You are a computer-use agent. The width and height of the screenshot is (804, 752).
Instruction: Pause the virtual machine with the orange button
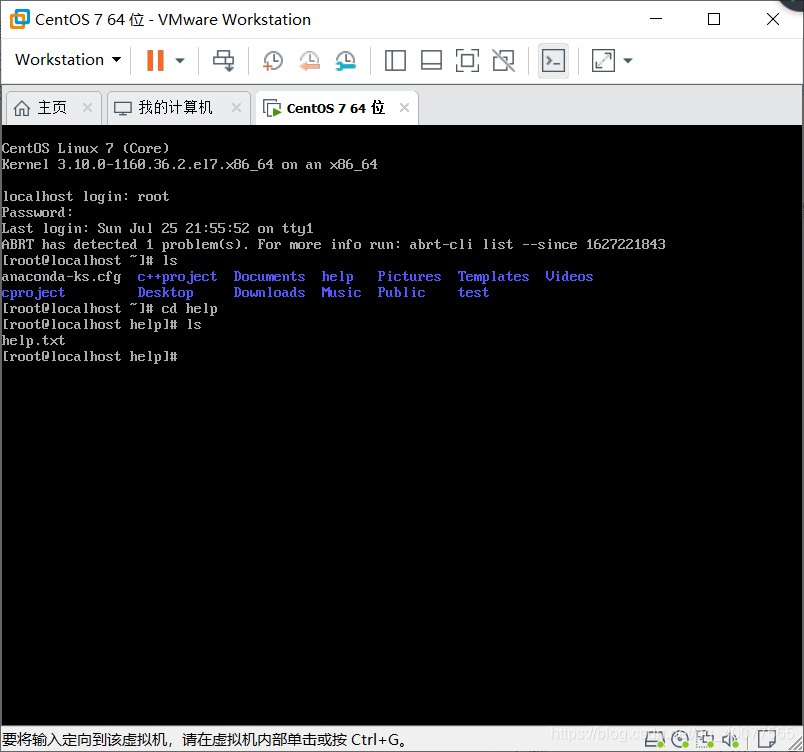(155, 60)
